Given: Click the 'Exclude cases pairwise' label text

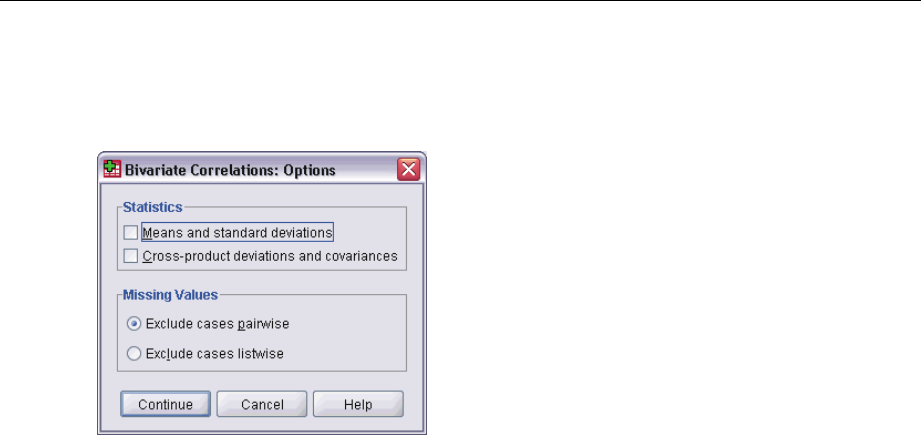Looking at the screenshot, I should pyautogui.click(x=217, y=323).
